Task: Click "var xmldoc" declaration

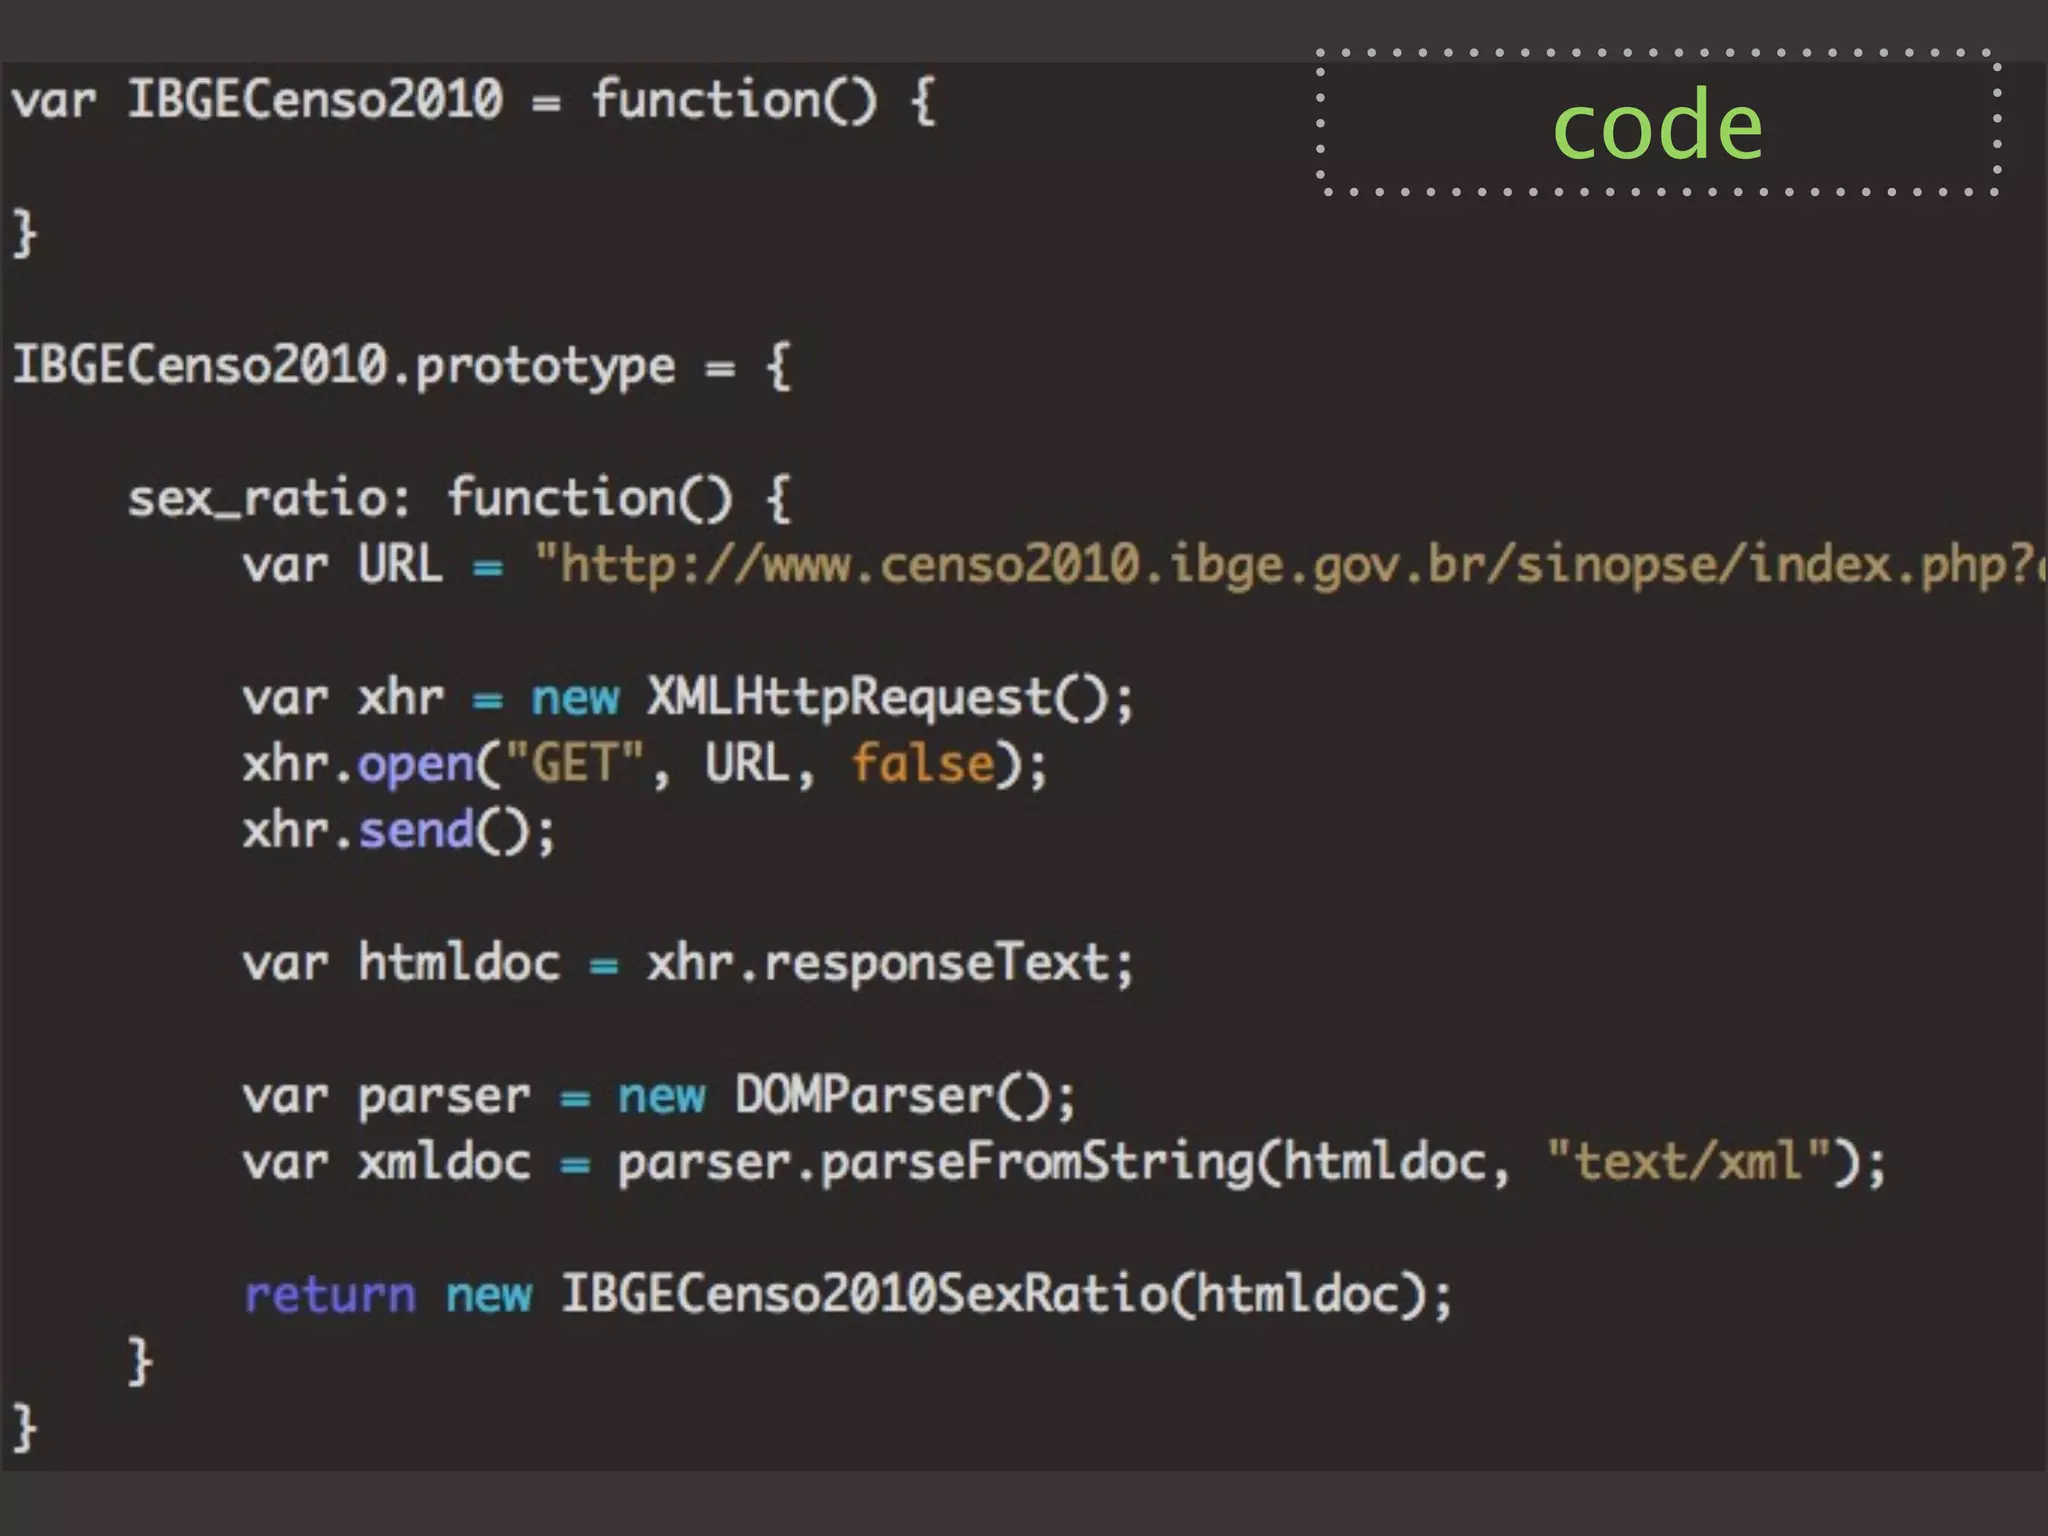Action: click(386, 1162)
